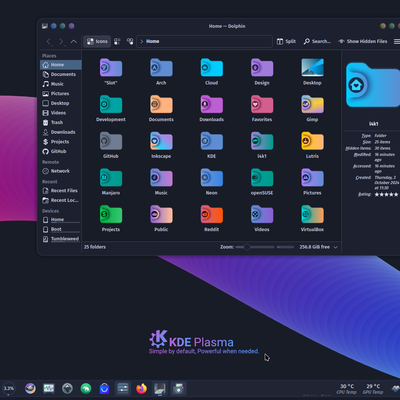Open Desktop in Places sidebar

pos(61,103)
